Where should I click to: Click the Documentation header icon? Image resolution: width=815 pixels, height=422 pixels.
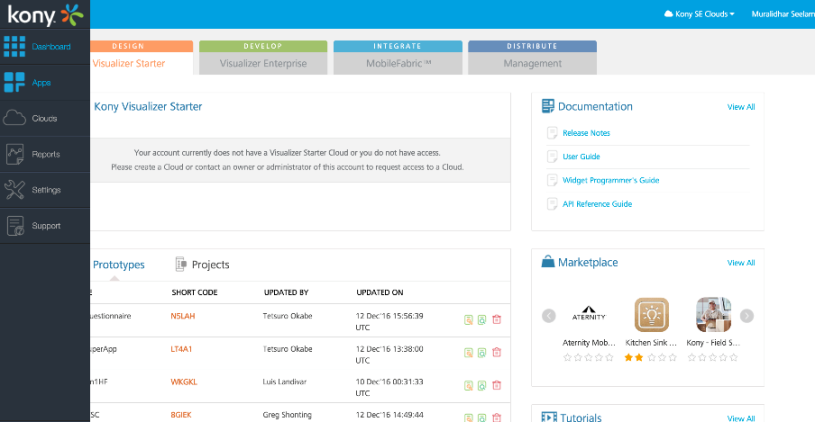point(548,106)
